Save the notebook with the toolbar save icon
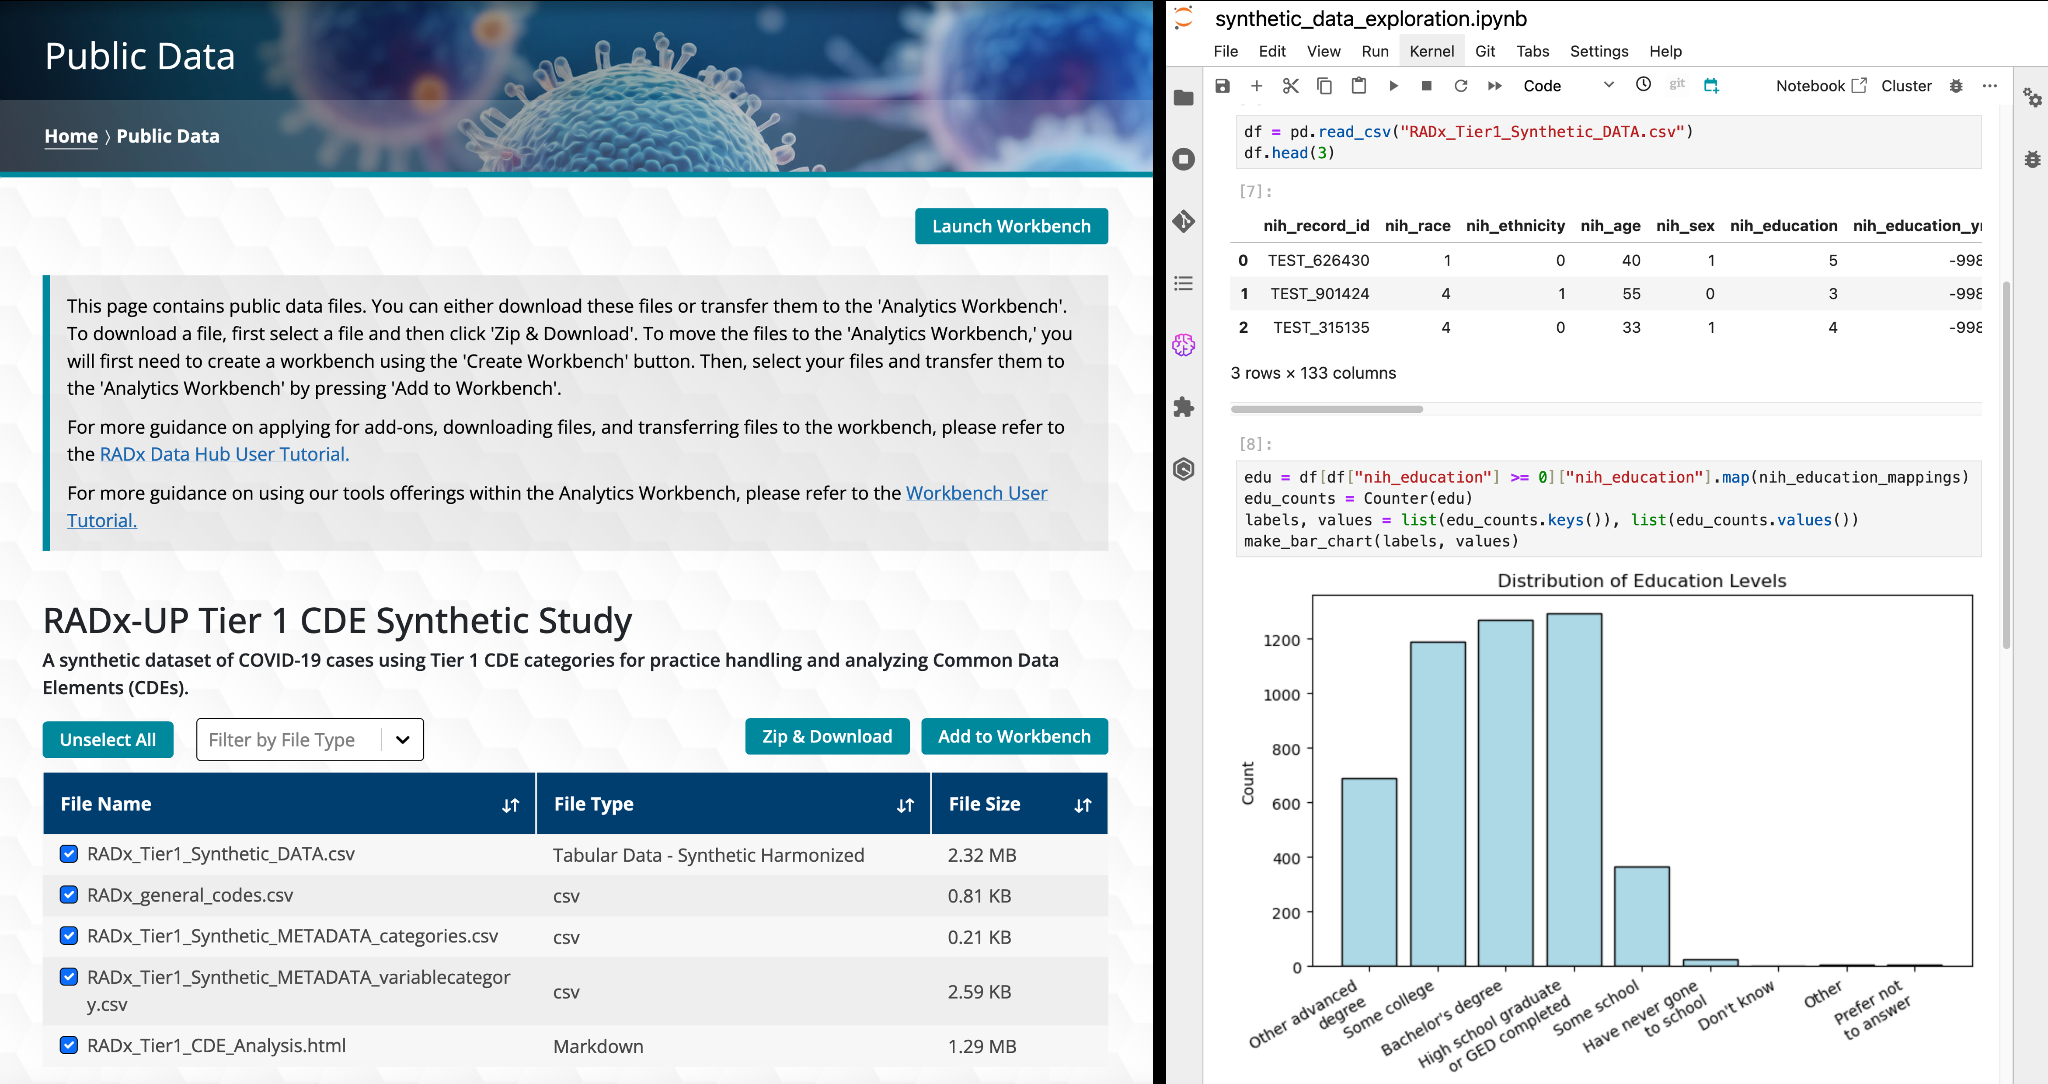 coord(1222,86)
